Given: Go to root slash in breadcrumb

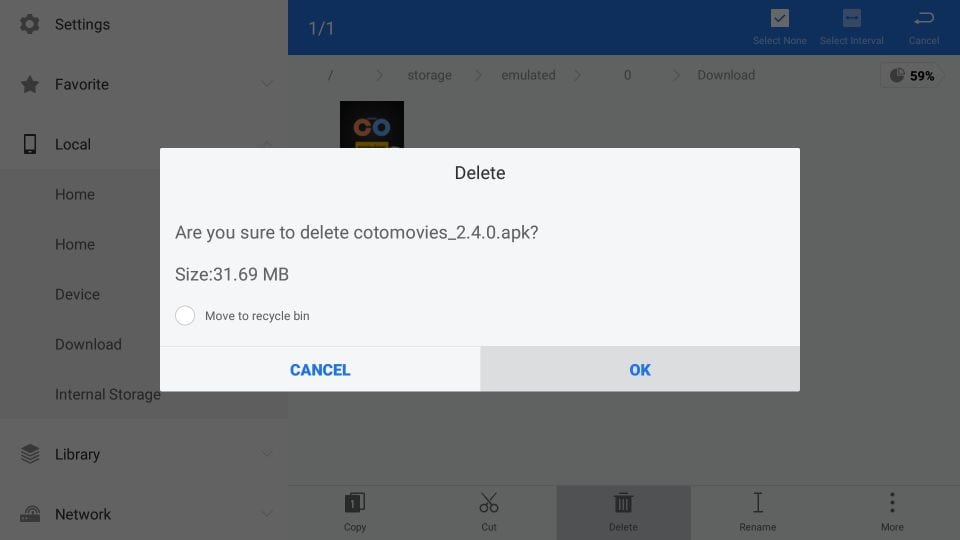Looking at the screenshot, I should 330,75.
